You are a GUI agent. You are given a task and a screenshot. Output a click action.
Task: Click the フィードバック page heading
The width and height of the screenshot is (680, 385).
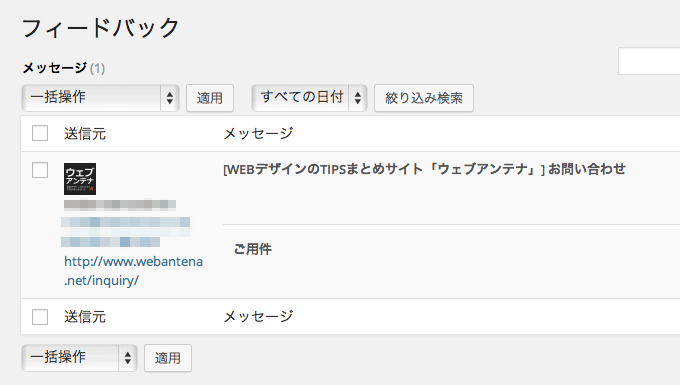coord(101,28)
